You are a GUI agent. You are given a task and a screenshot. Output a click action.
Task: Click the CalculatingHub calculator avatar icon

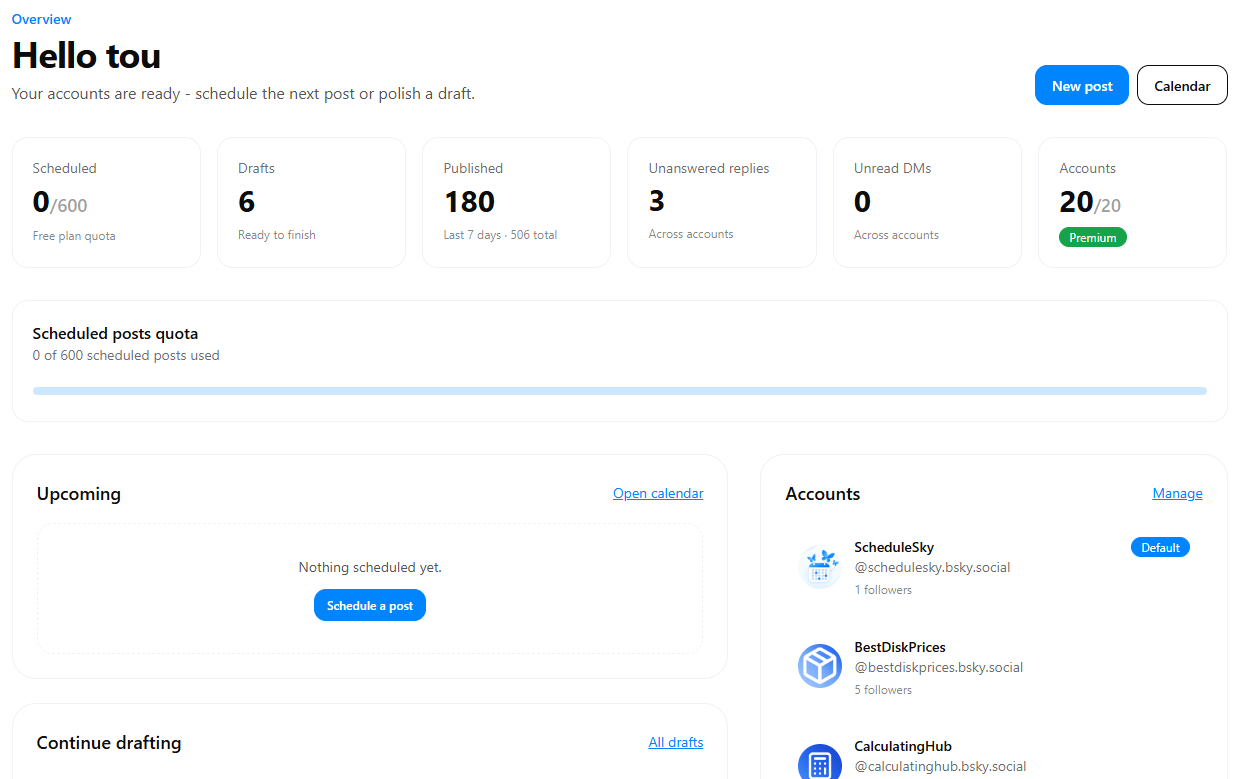click(x=820, y=762)
